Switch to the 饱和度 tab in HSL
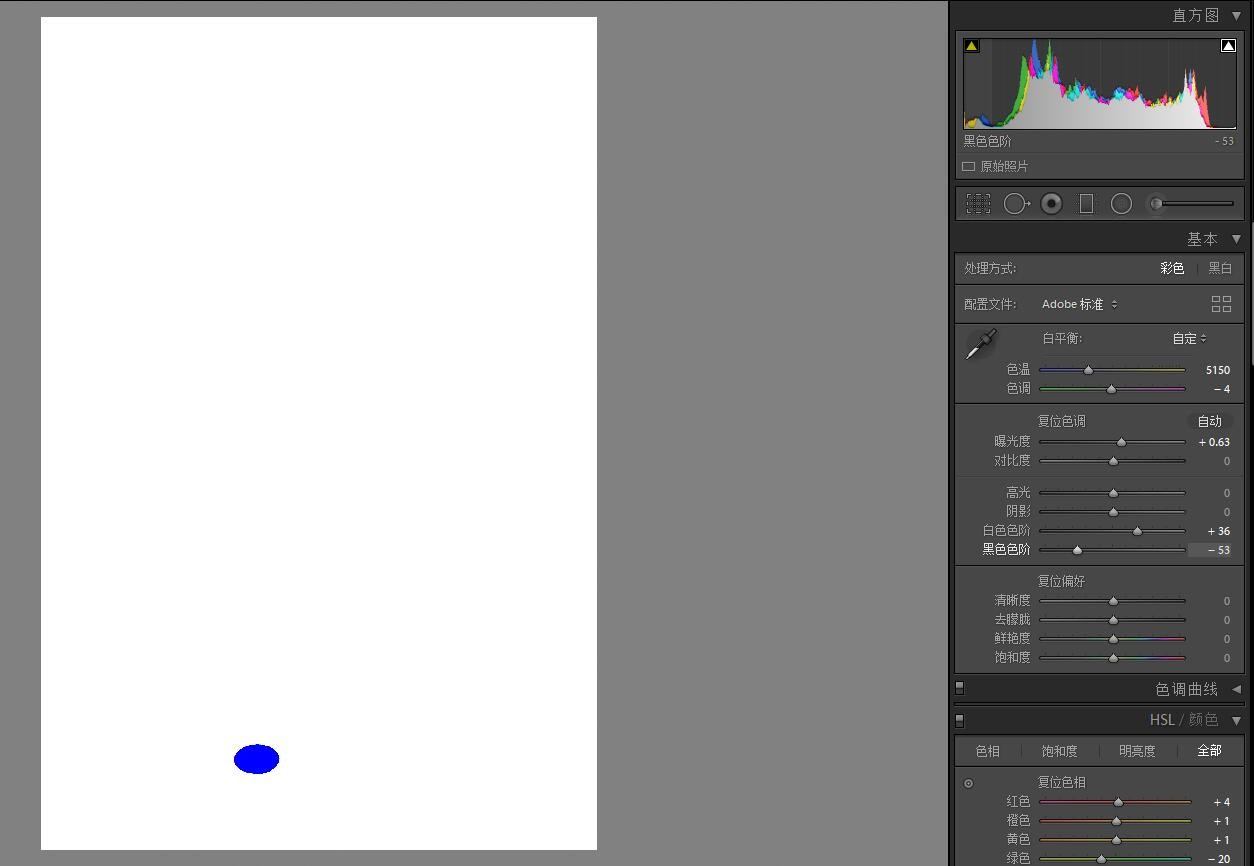The height and width of the screenshot is (866, 1254). [x=1059, y=751]
